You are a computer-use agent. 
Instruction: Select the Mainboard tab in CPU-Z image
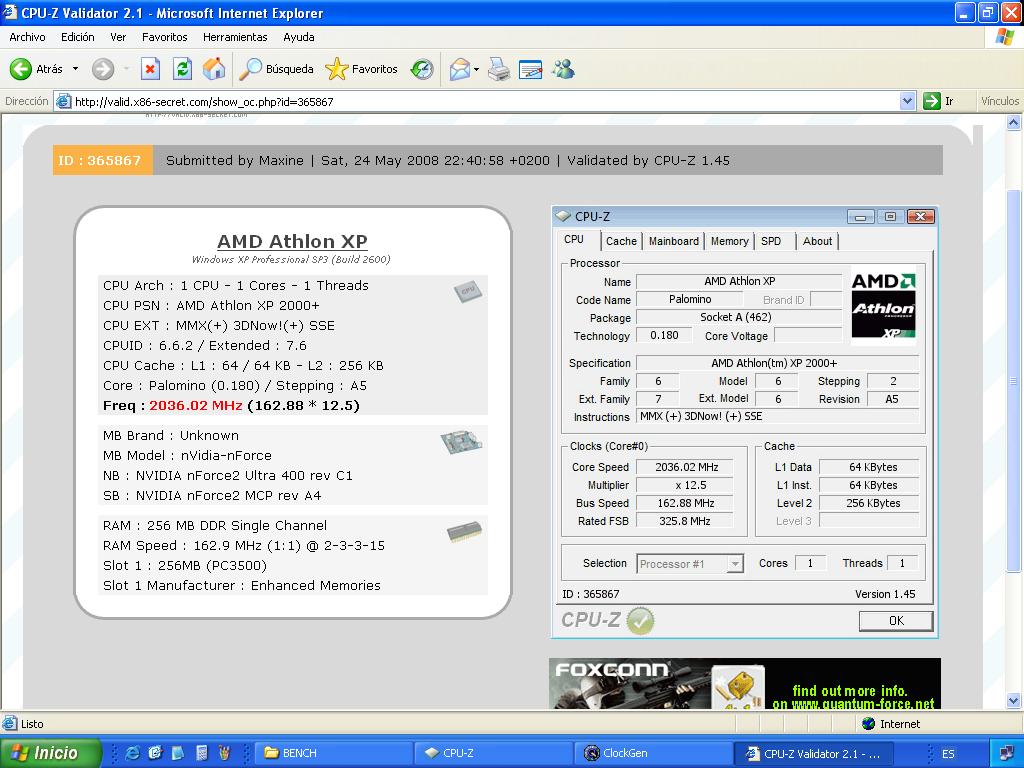click(673, 241)
